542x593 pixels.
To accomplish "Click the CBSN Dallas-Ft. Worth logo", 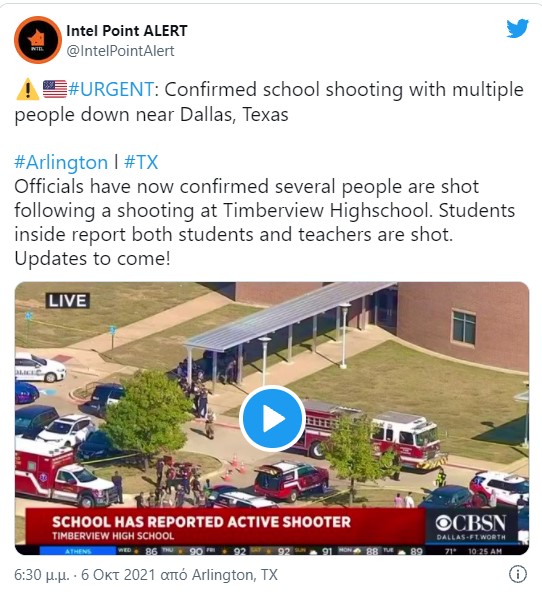I will pyautogui.click(x=471, y=526).
